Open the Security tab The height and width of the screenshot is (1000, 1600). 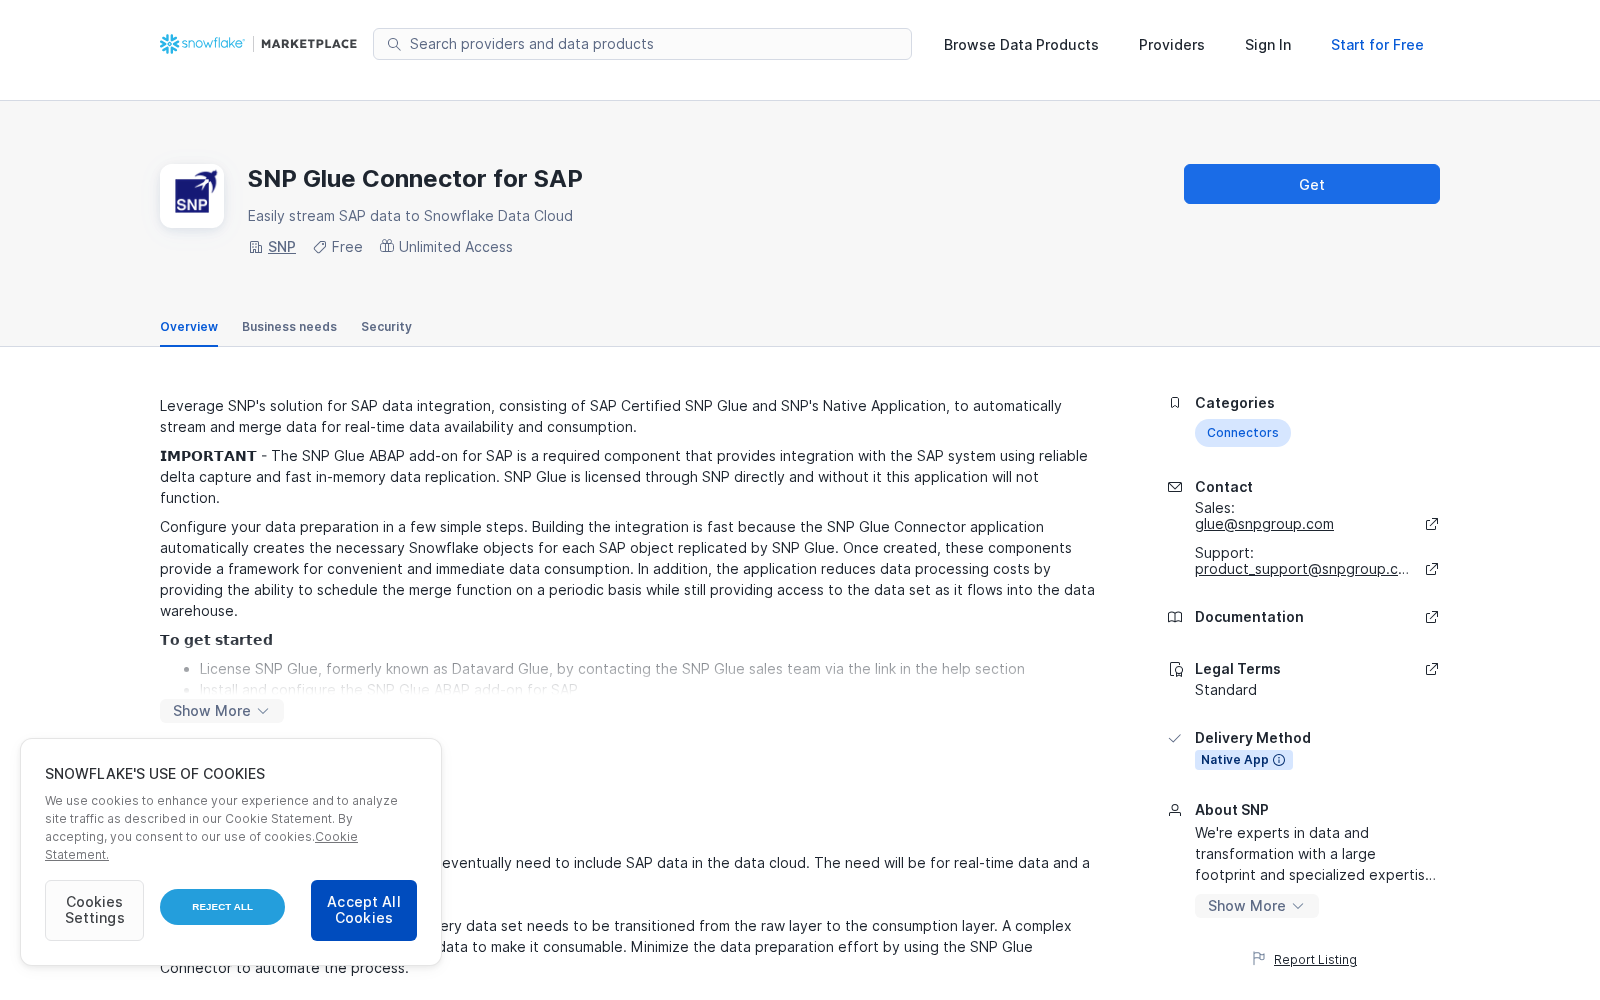click(x=386, y=327)
